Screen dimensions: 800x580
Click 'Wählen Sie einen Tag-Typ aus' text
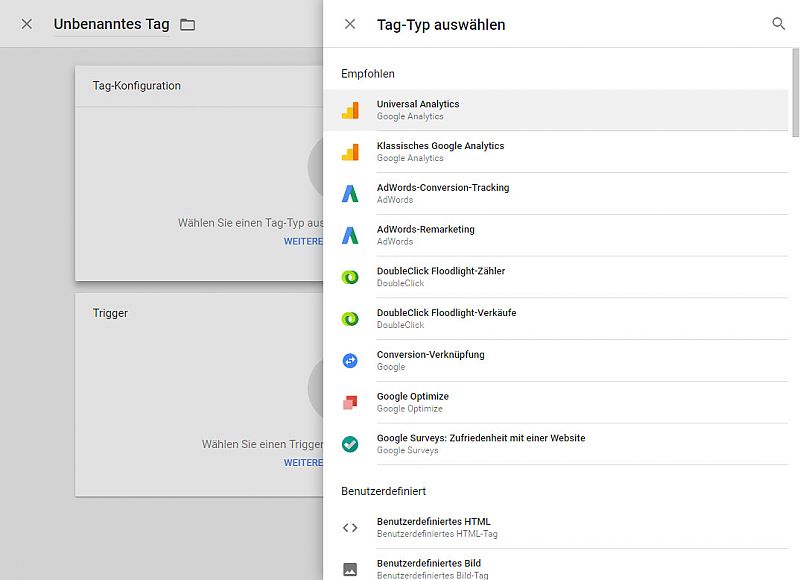click(x=251, y=223)
